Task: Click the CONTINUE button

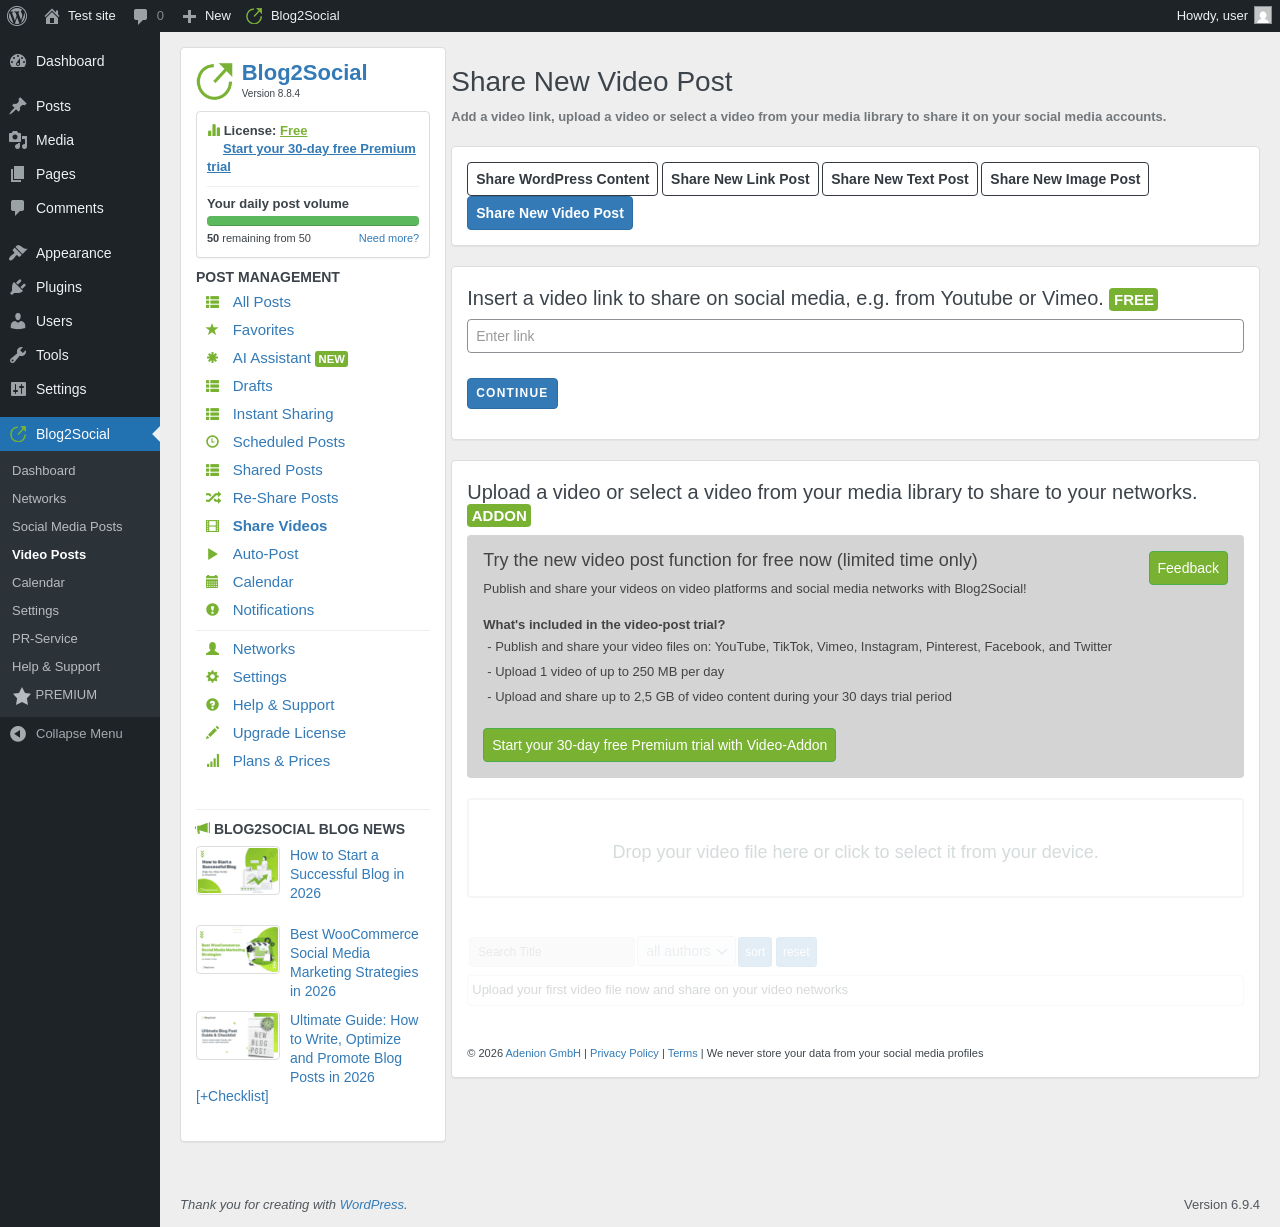Action: (512, 393)
